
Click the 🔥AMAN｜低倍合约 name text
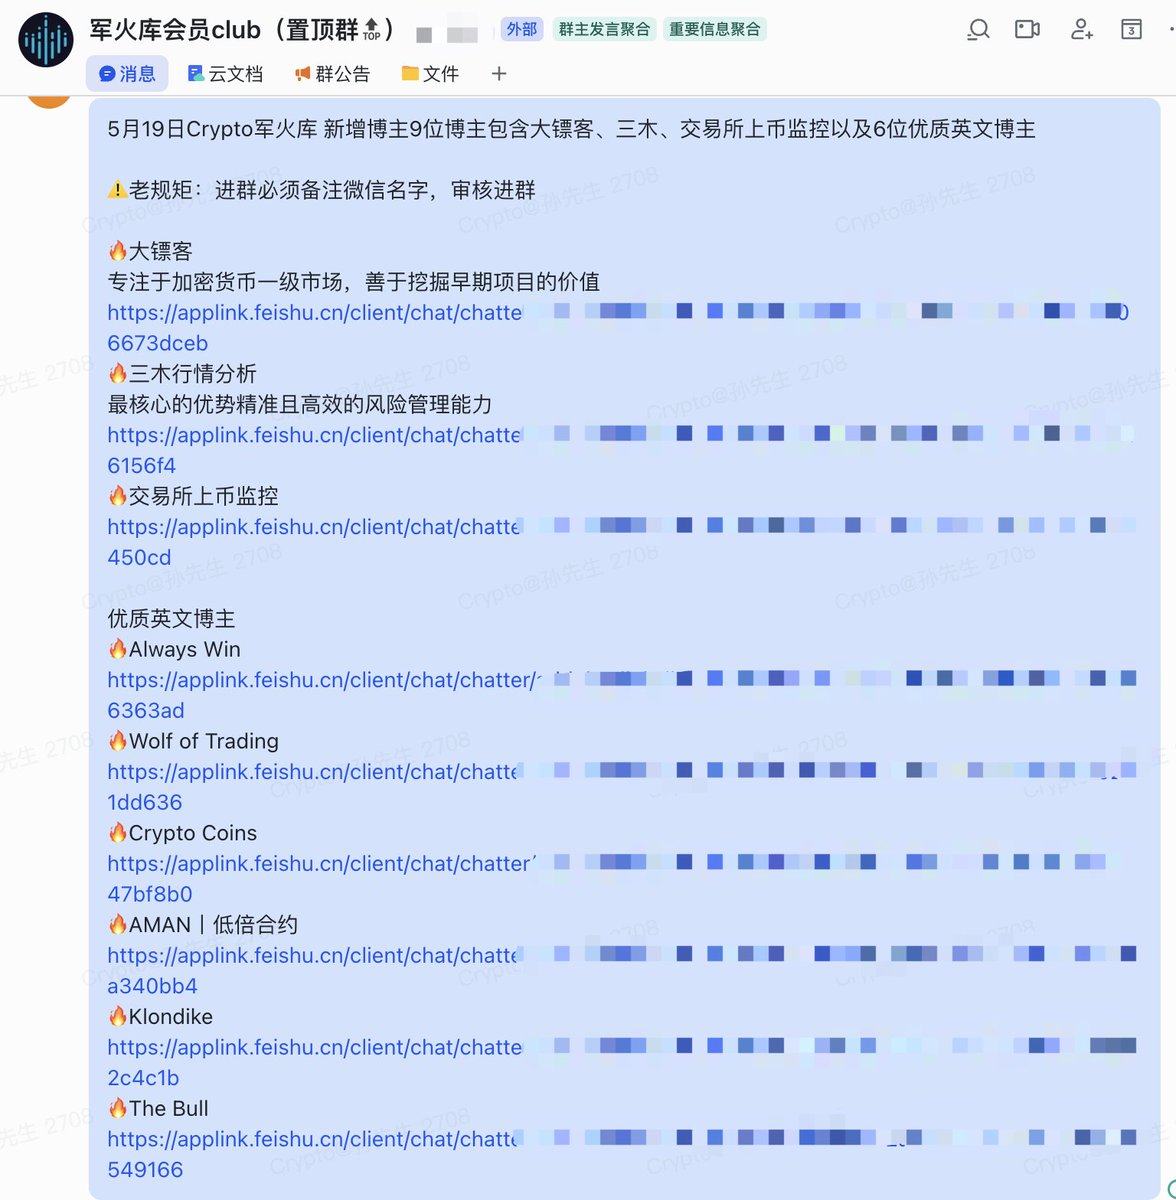pyautogui.click(x=202, y=925)
